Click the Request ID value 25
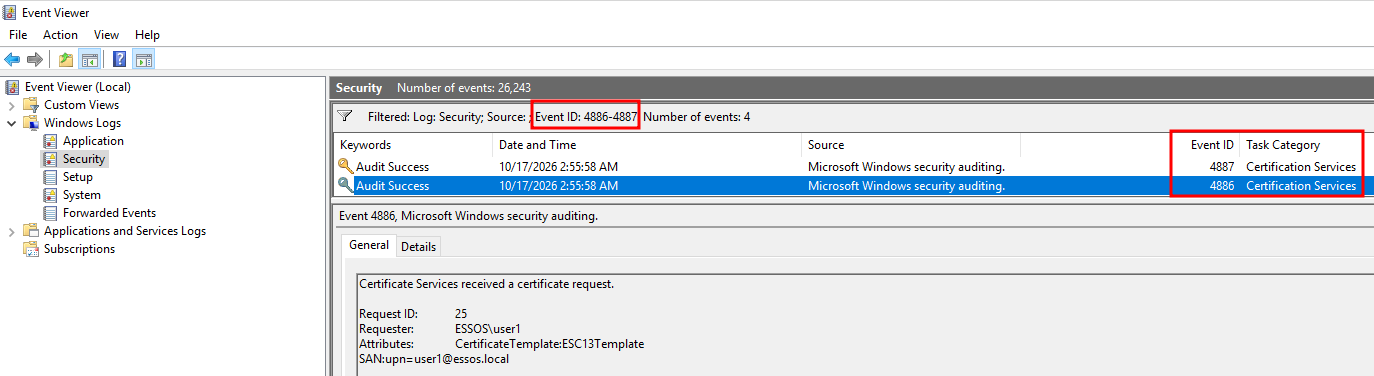The width and height of the screenshot is (1374, 376). pyautogui.click(x=461, y=314)
